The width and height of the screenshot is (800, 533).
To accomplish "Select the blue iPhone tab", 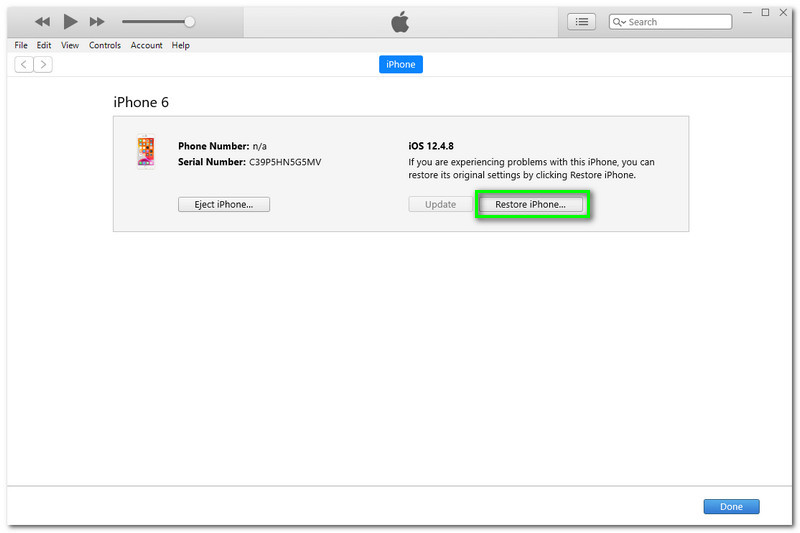I will 401,64.
